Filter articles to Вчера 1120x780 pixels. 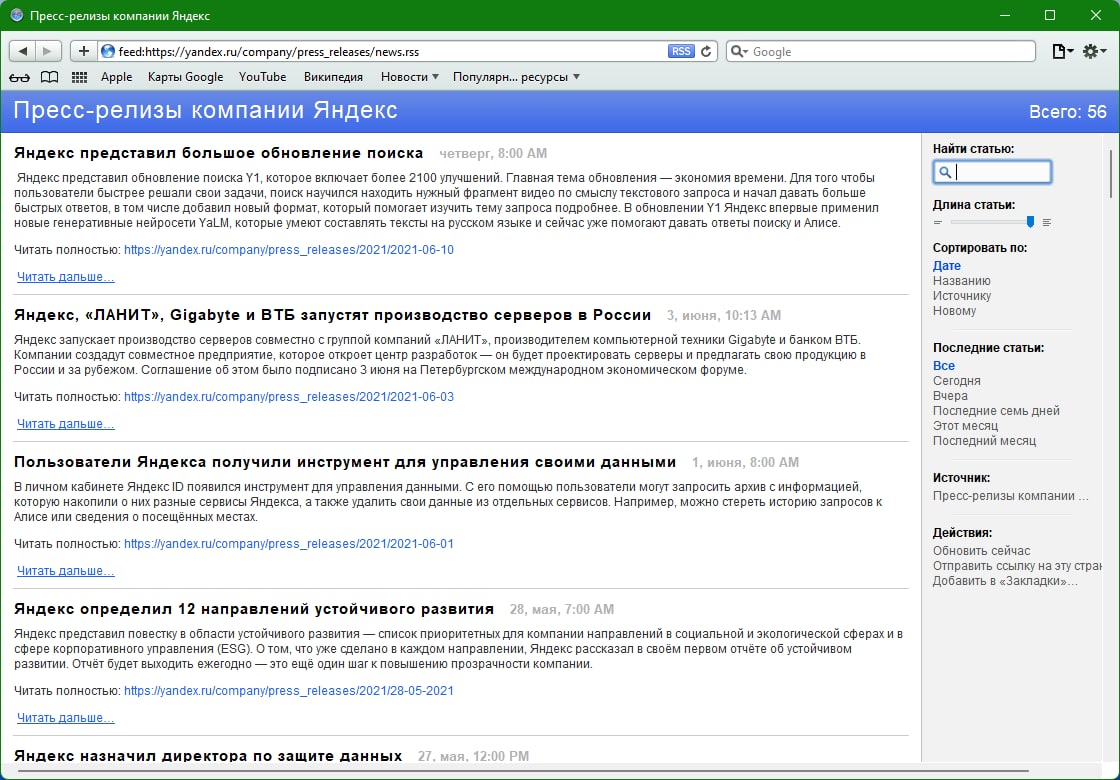[x=950, y=396]
